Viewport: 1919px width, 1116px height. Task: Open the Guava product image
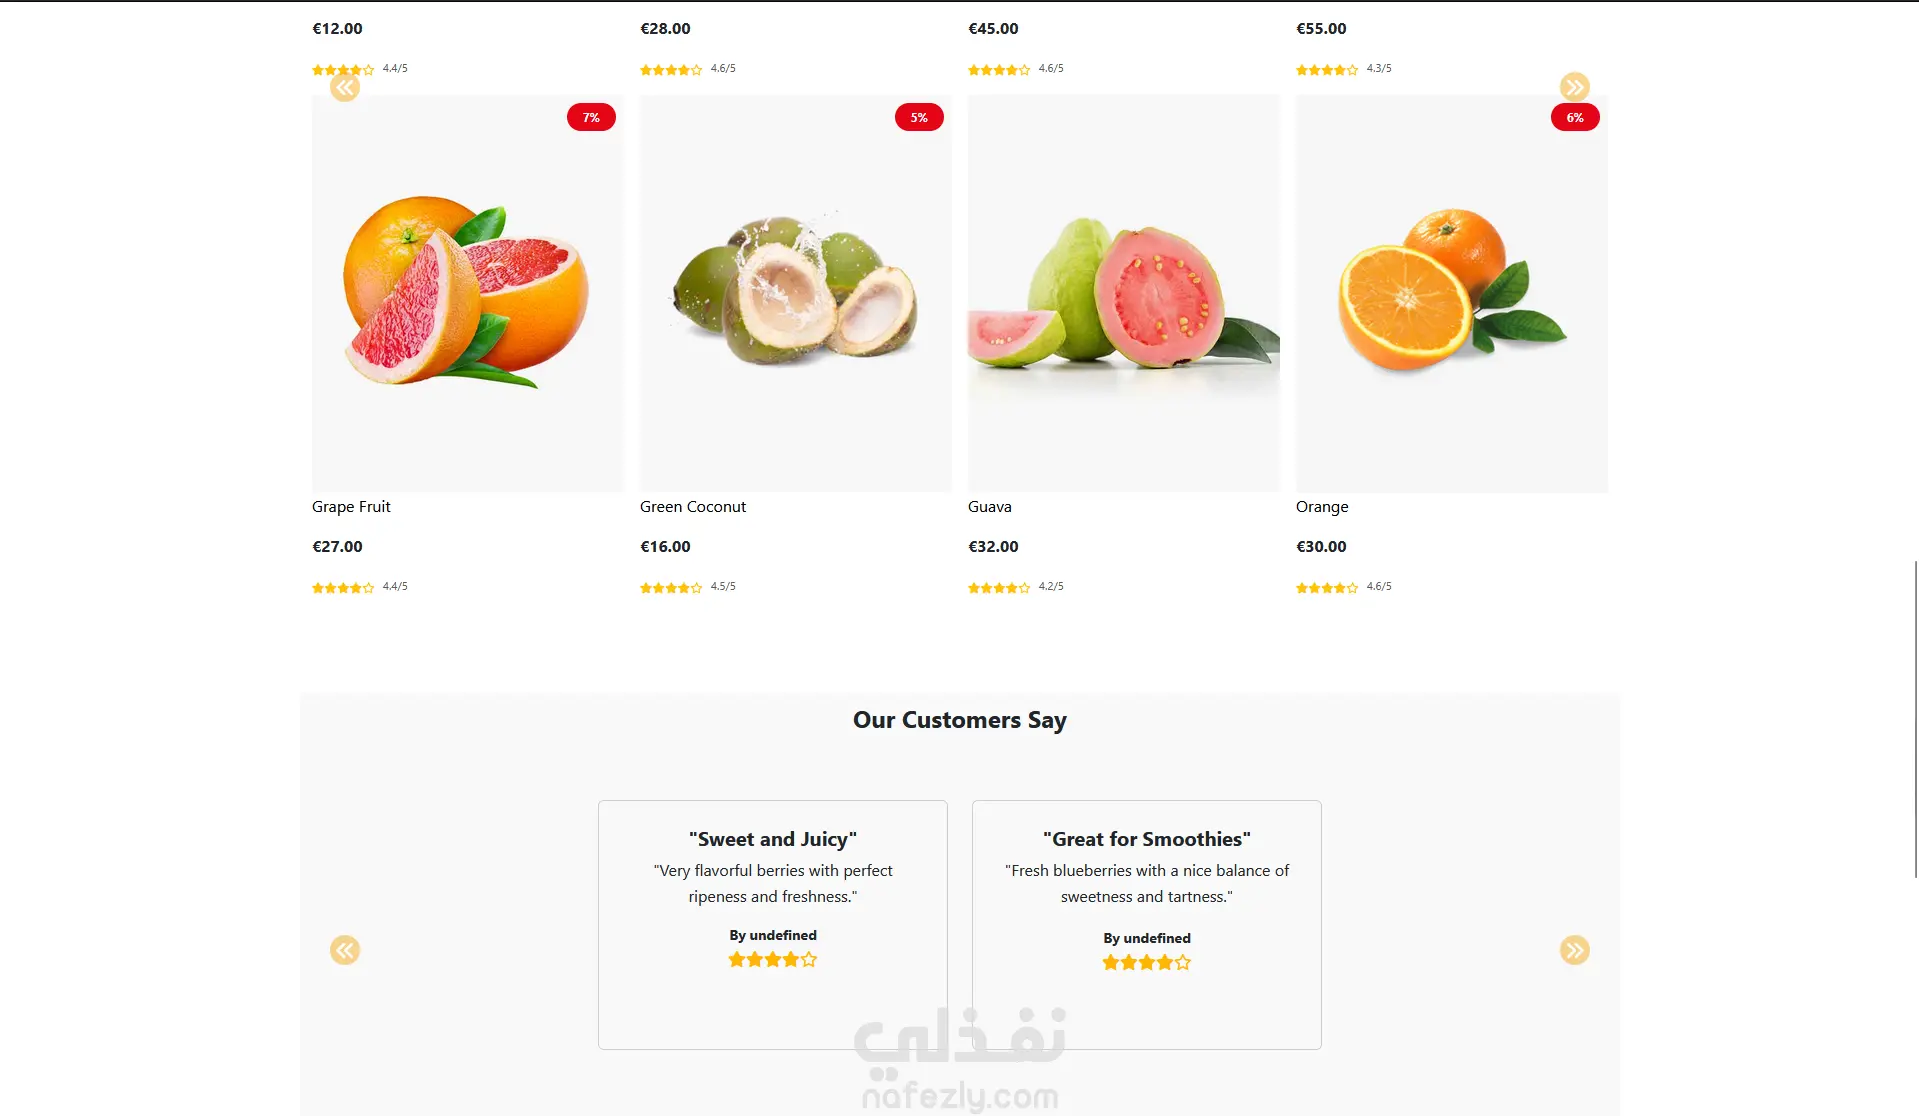point(1124,293)
